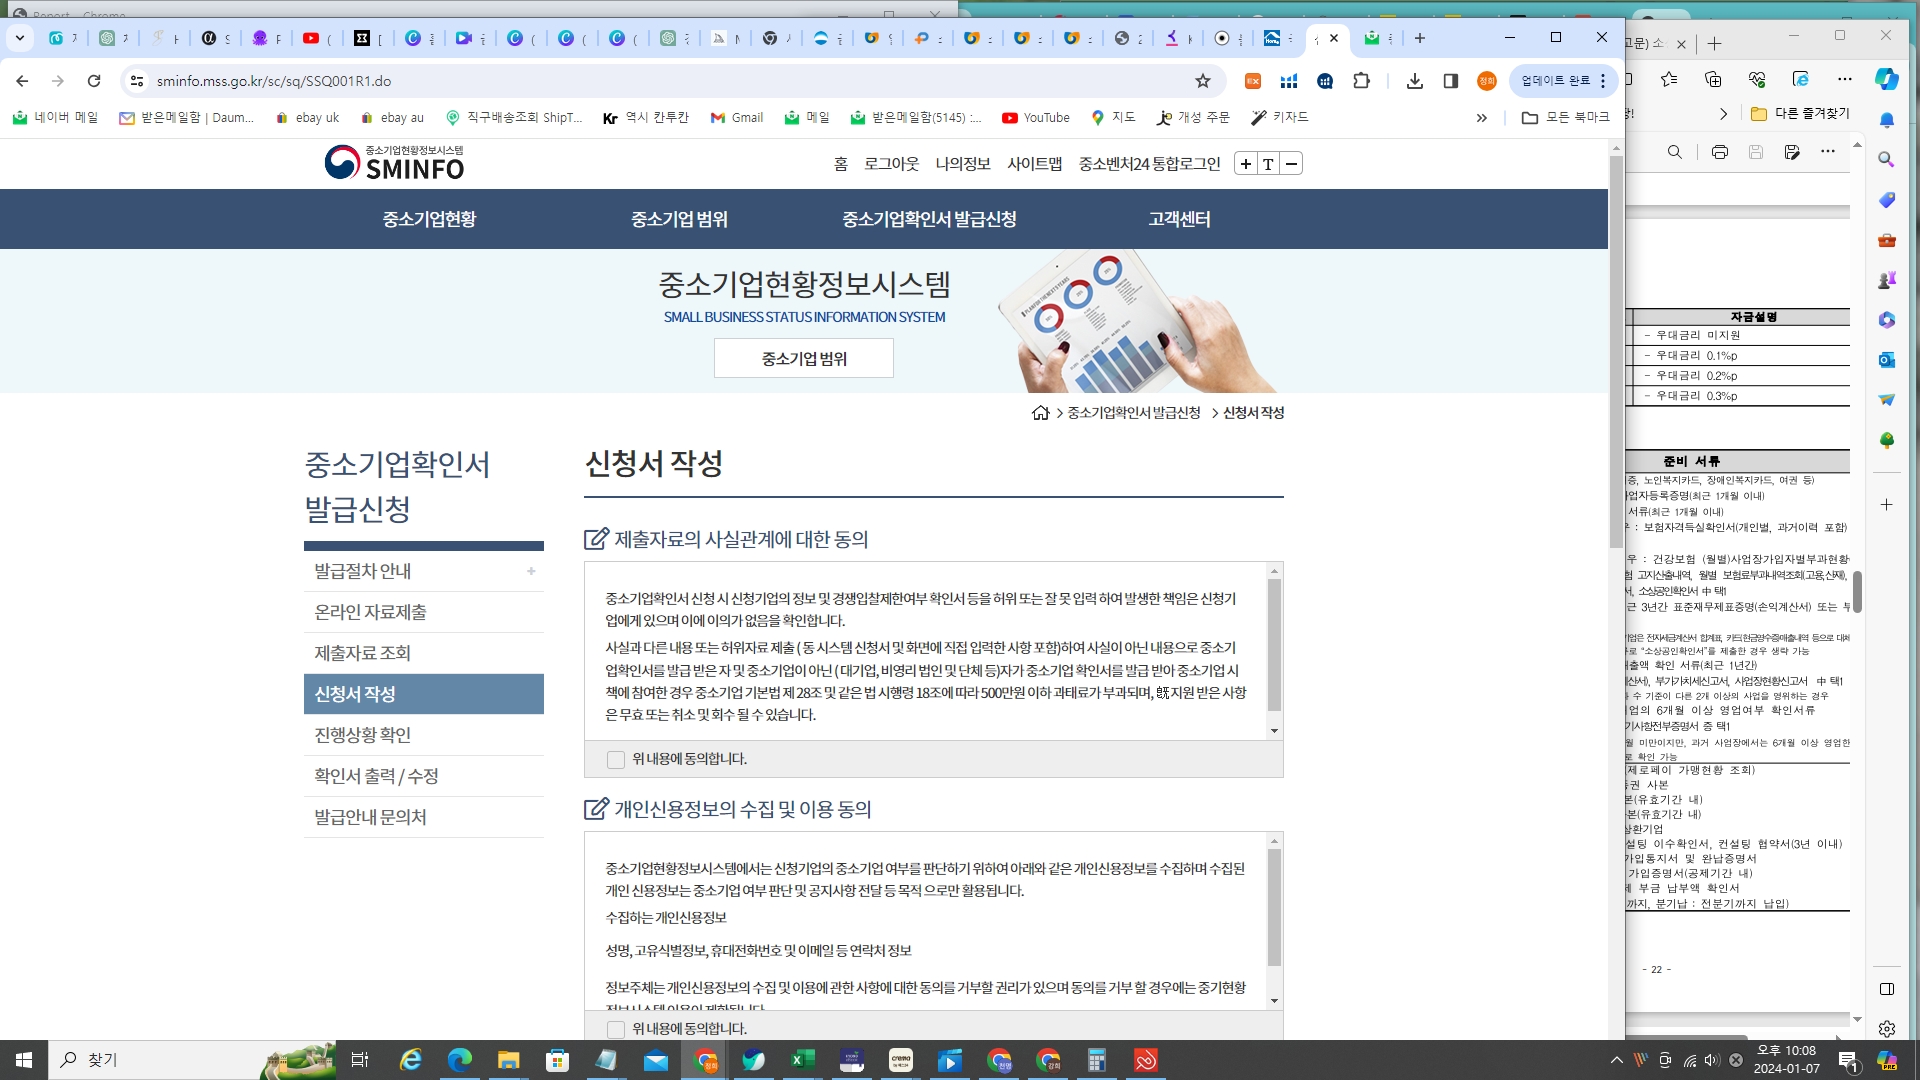Reload the page with the refresh icon

(94, 81)
